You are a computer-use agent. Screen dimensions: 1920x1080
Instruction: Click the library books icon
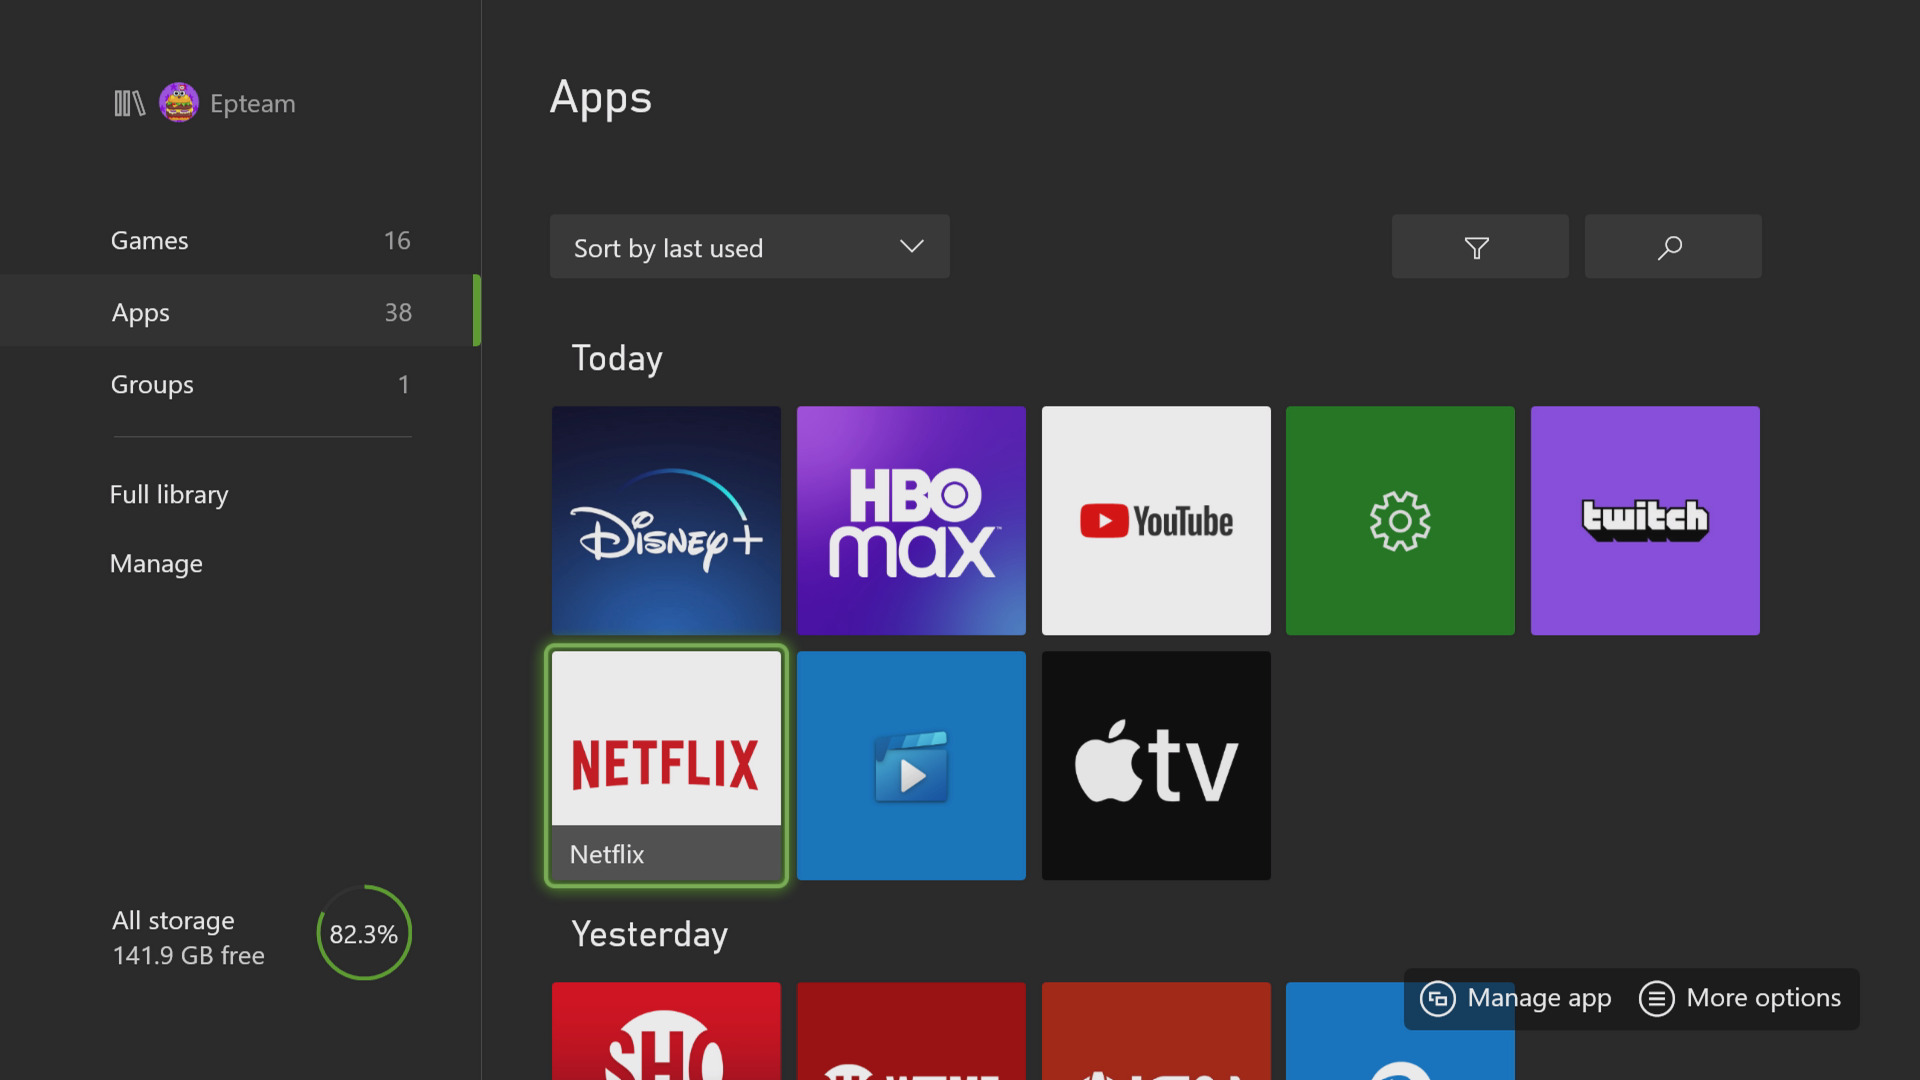point(129,103)
